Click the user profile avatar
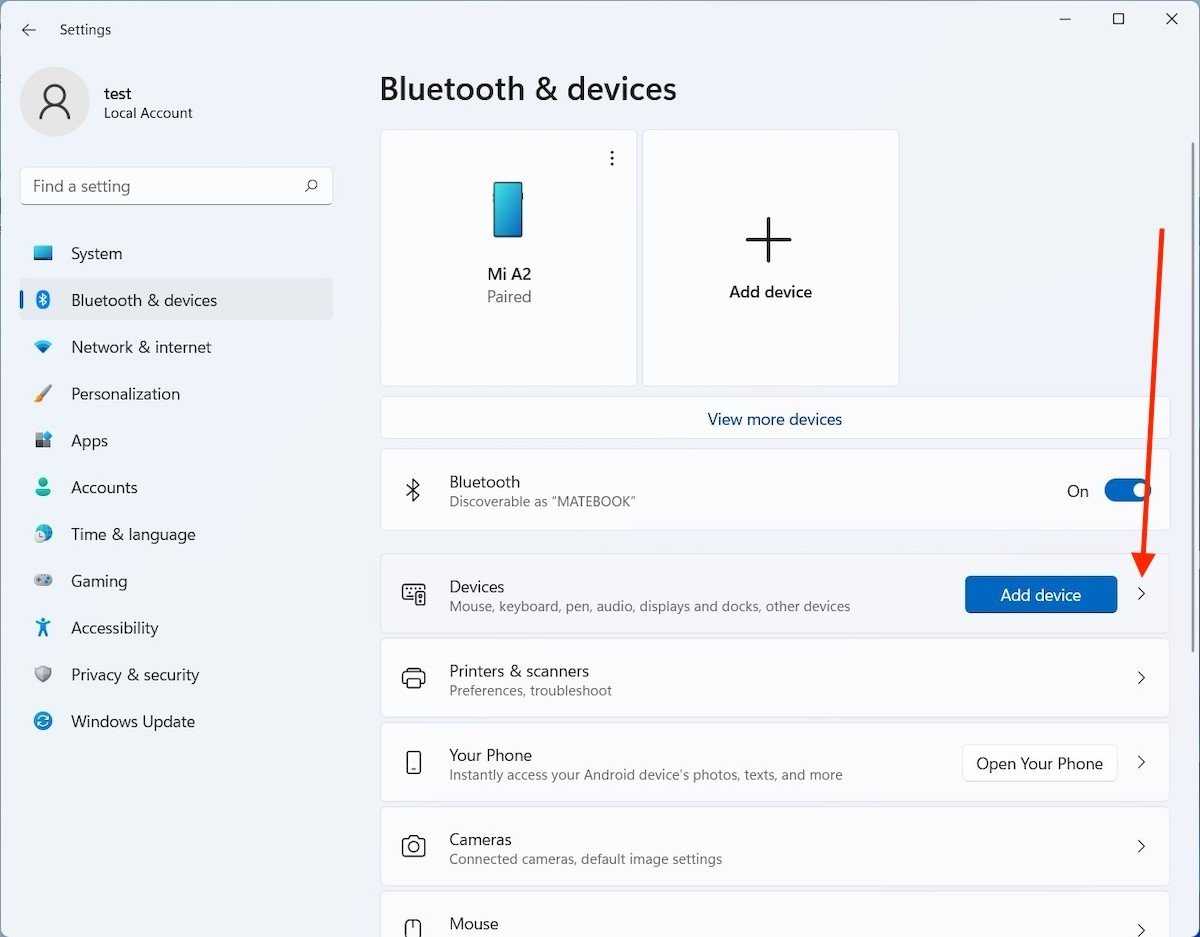The height and width of the screenshot is (937, 1200). pyautogui.click(x=55, y=102)
